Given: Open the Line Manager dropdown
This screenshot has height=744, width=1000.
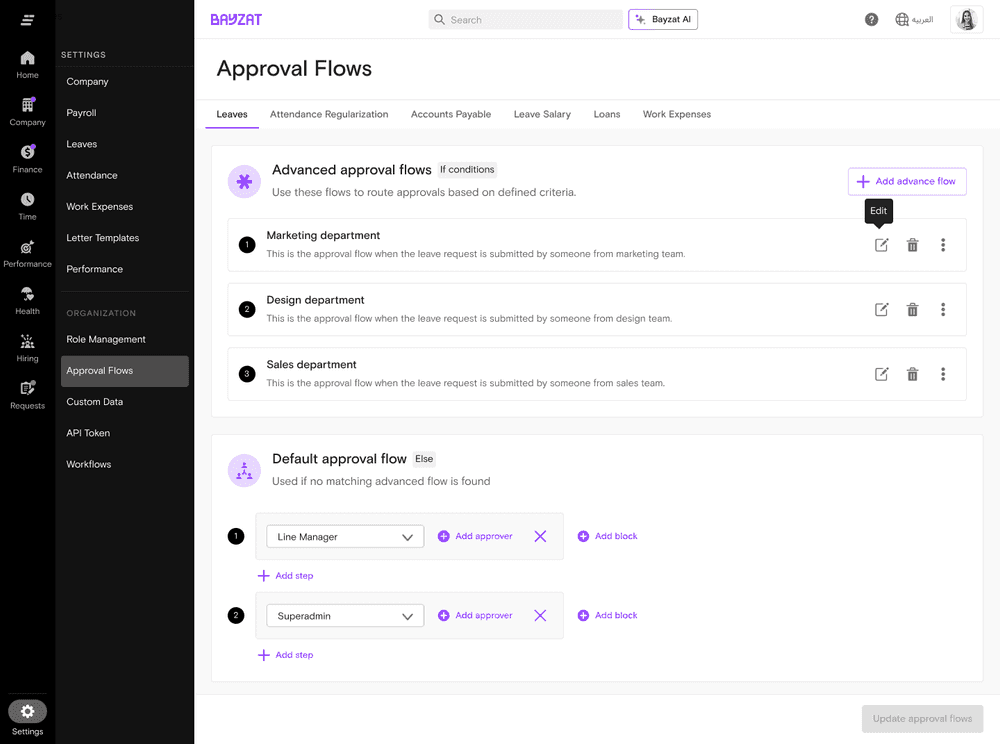Looking at the screenshot, I should tap(344, 536).
